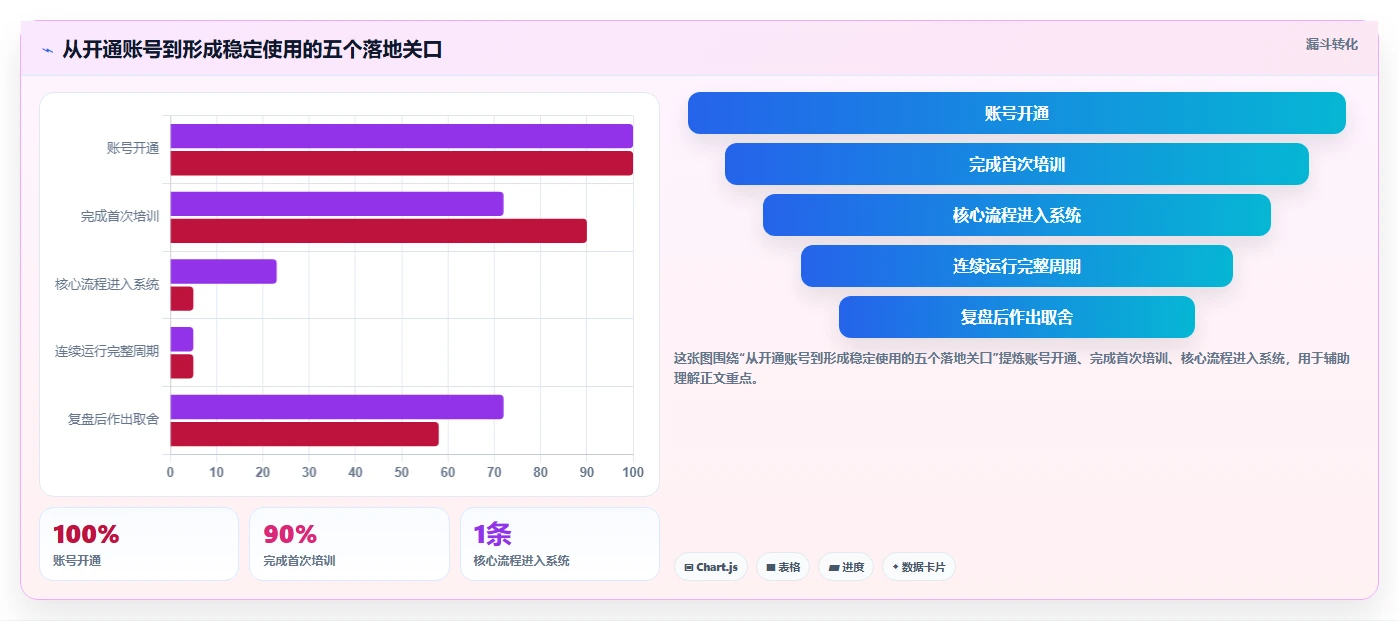Click the 复盘后作出取舍 funnel stage bar
This screenshot has height=621, width=1399.
[1016, 317]
